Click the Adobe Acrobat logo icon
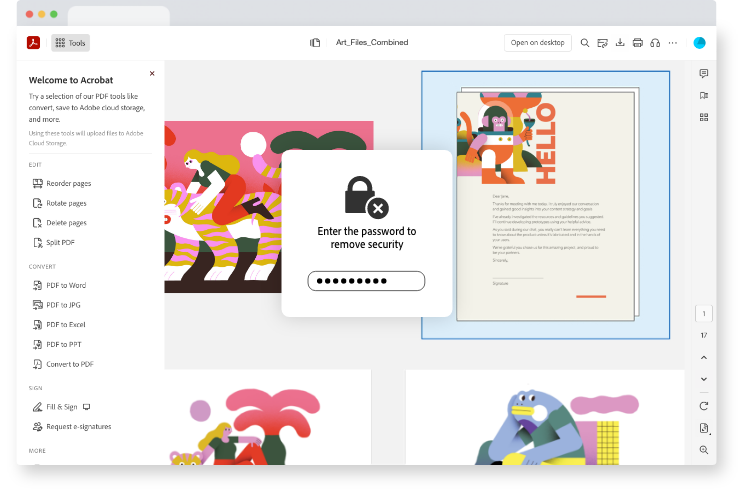The image size is (745, 496). tap(33, 43)
